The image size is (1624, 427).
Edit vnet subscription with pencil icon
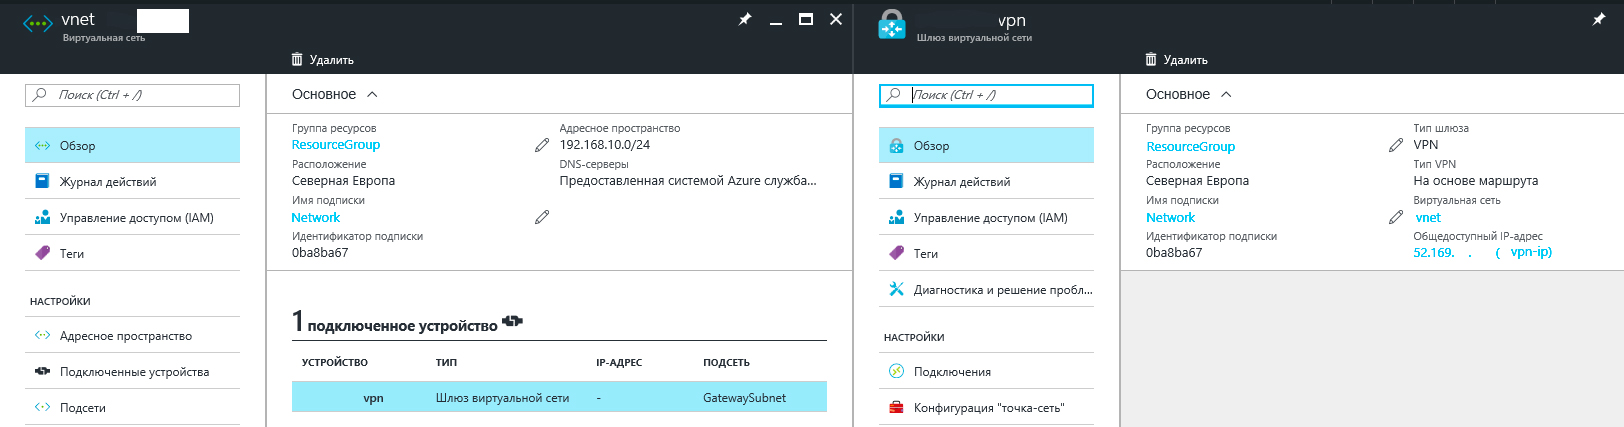pos(542,217)
